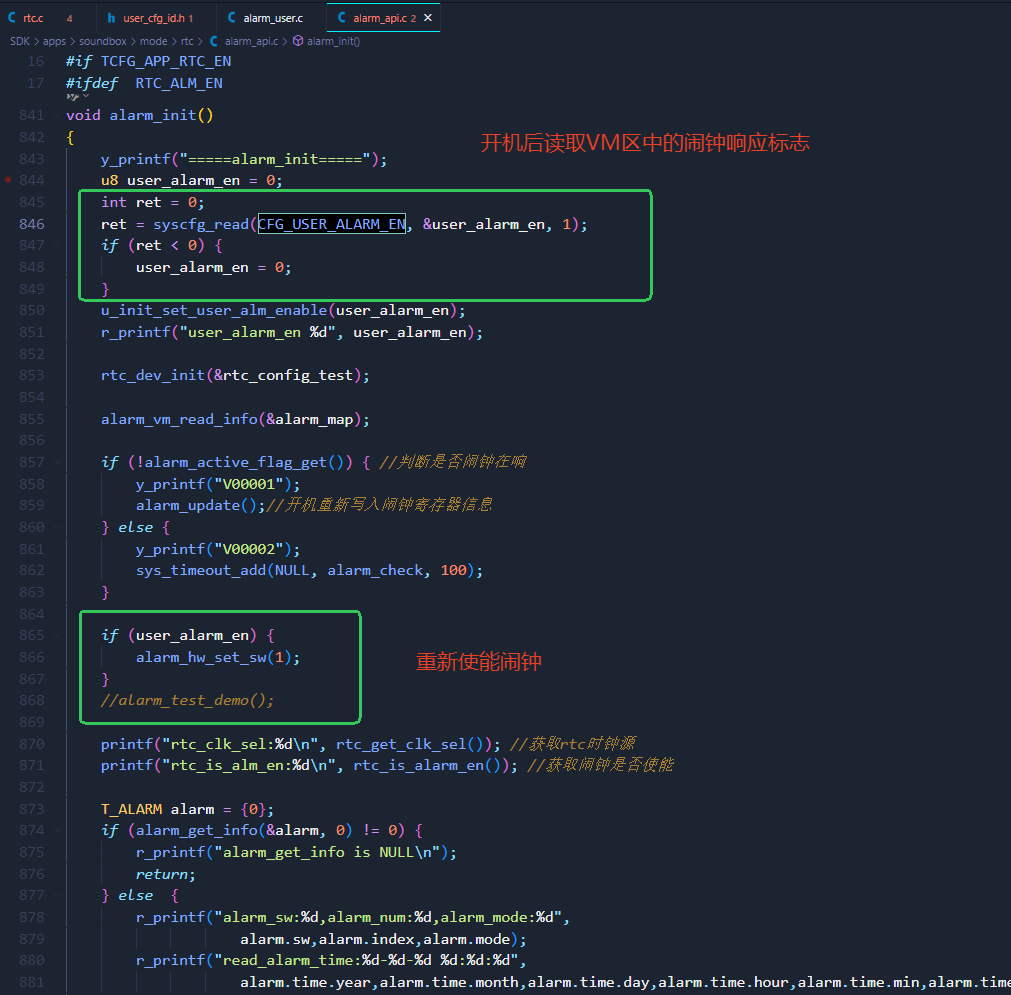Click the C file icon on rtc.c tab

coord(12,18)
